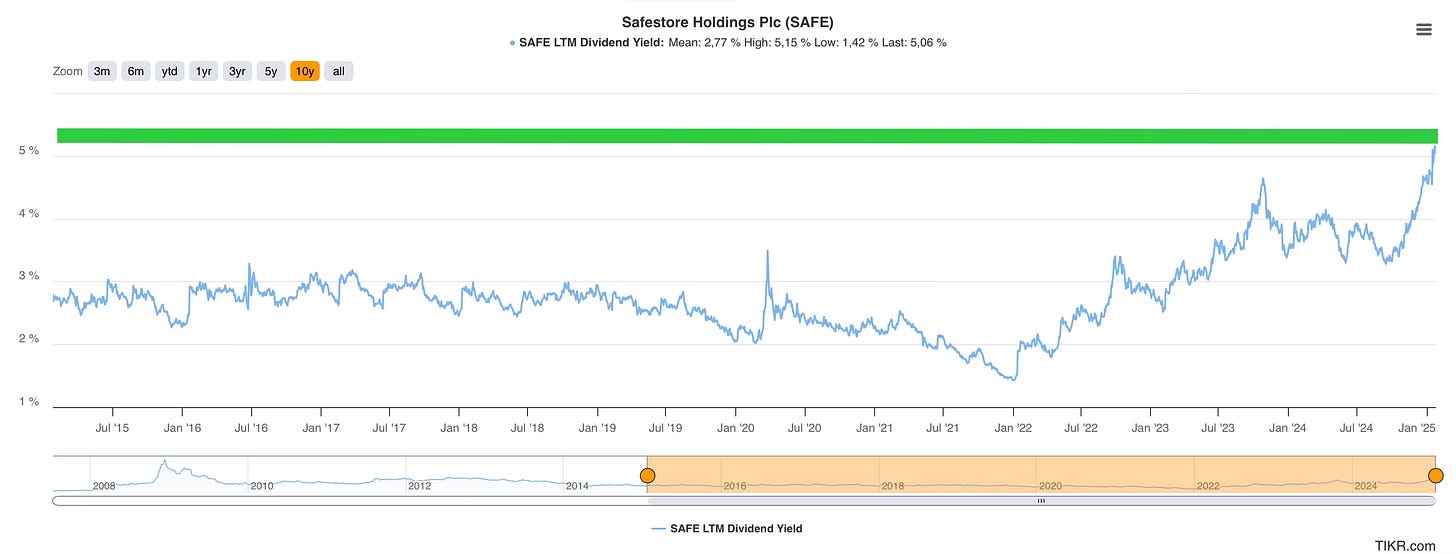Click the Jan '17 x-axis label

(x=320, y=428)
